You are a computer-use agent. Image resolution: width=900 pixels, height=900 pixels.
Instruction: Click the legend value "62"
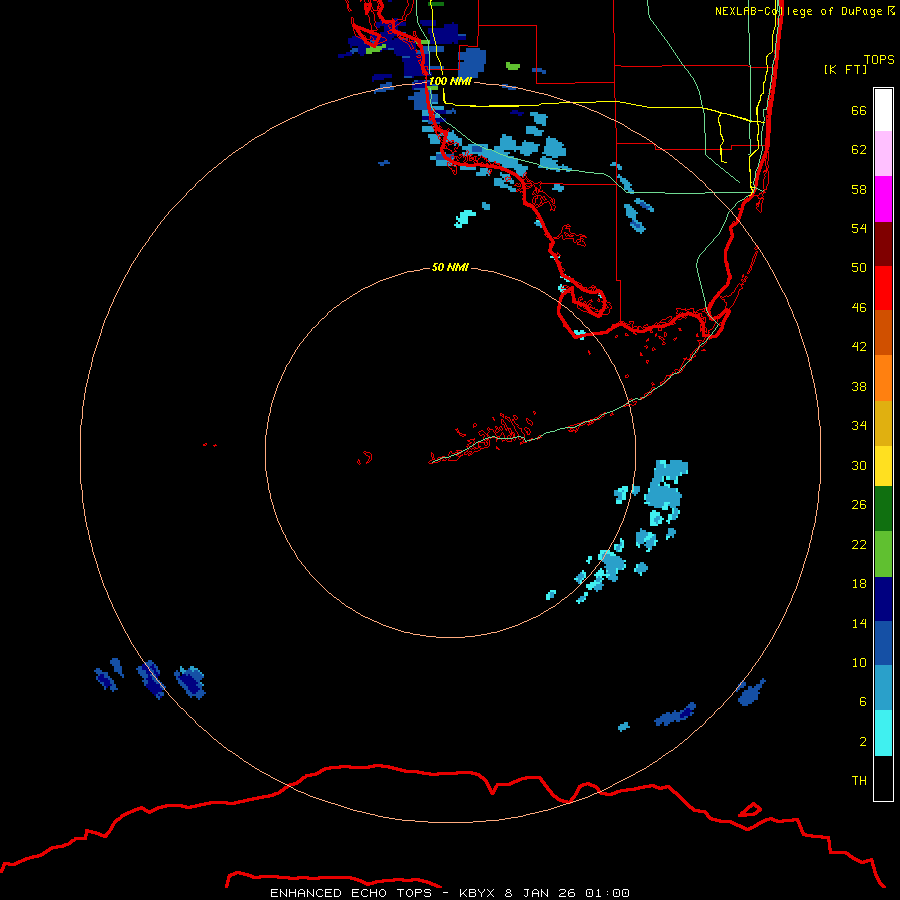859,149
